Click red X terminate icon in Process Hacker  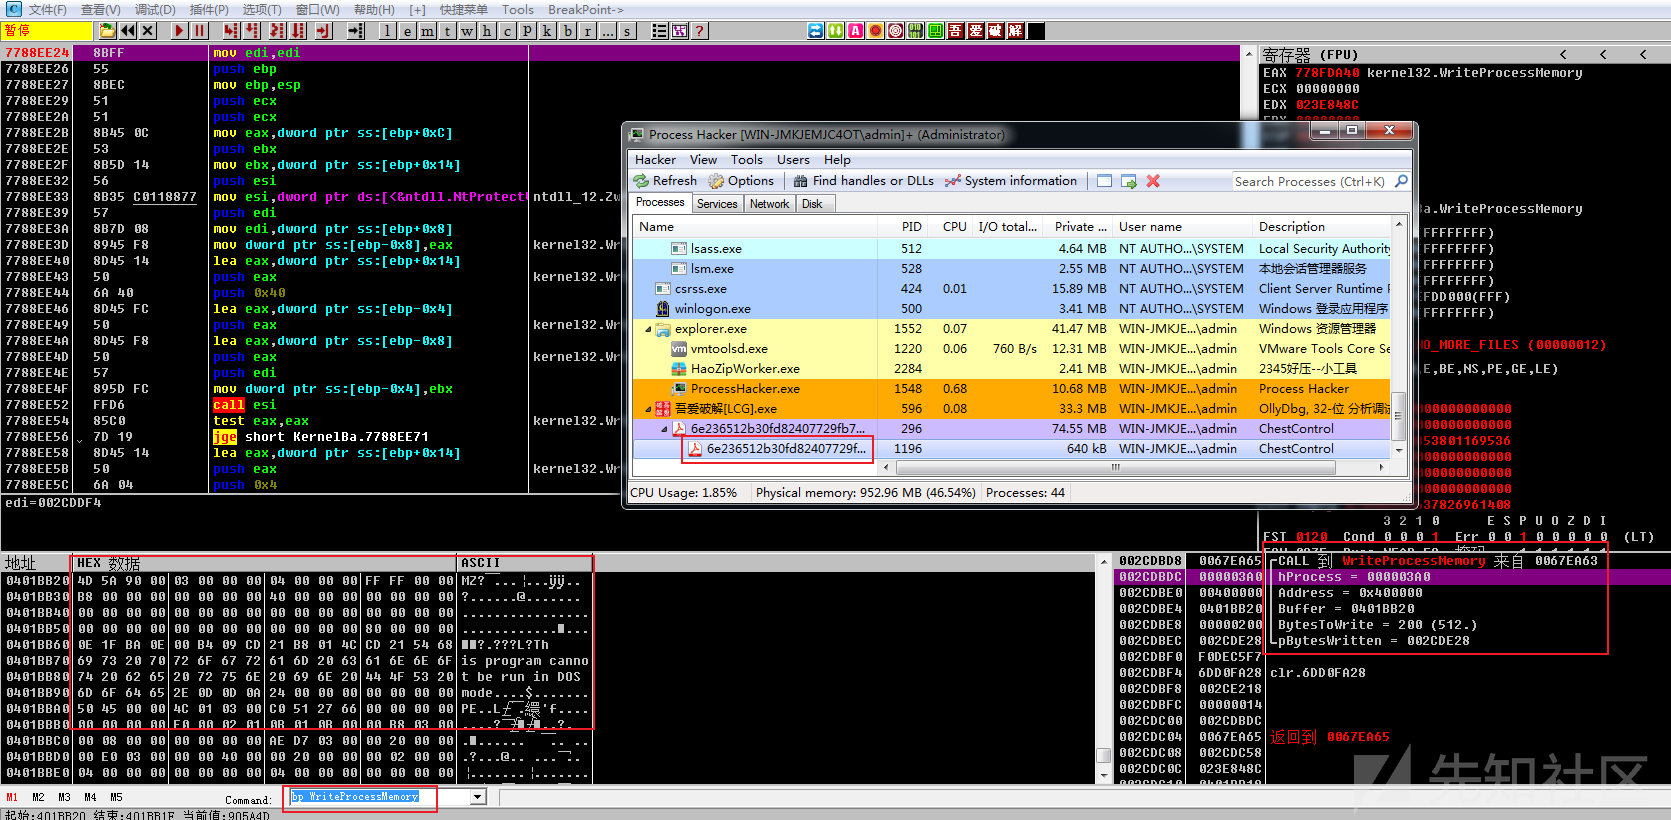1153,181
